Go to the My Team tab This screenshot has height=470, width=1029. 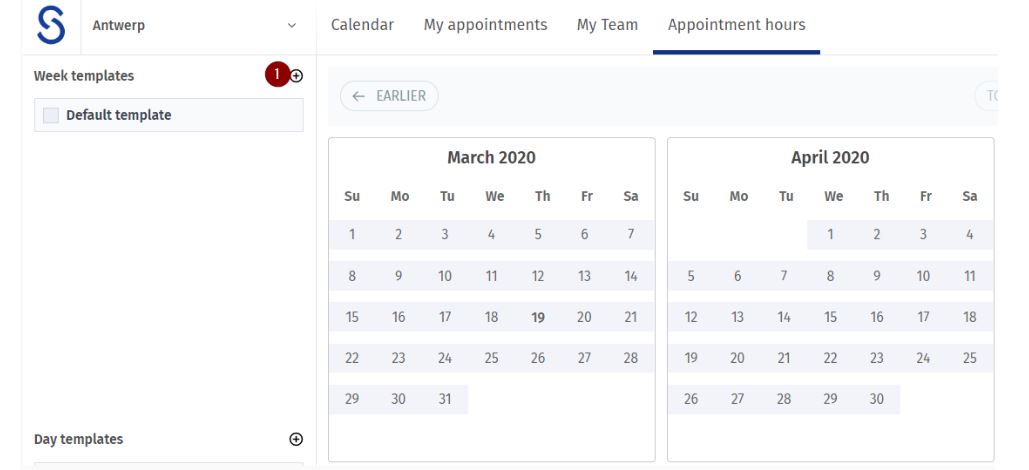pos(607,25)
